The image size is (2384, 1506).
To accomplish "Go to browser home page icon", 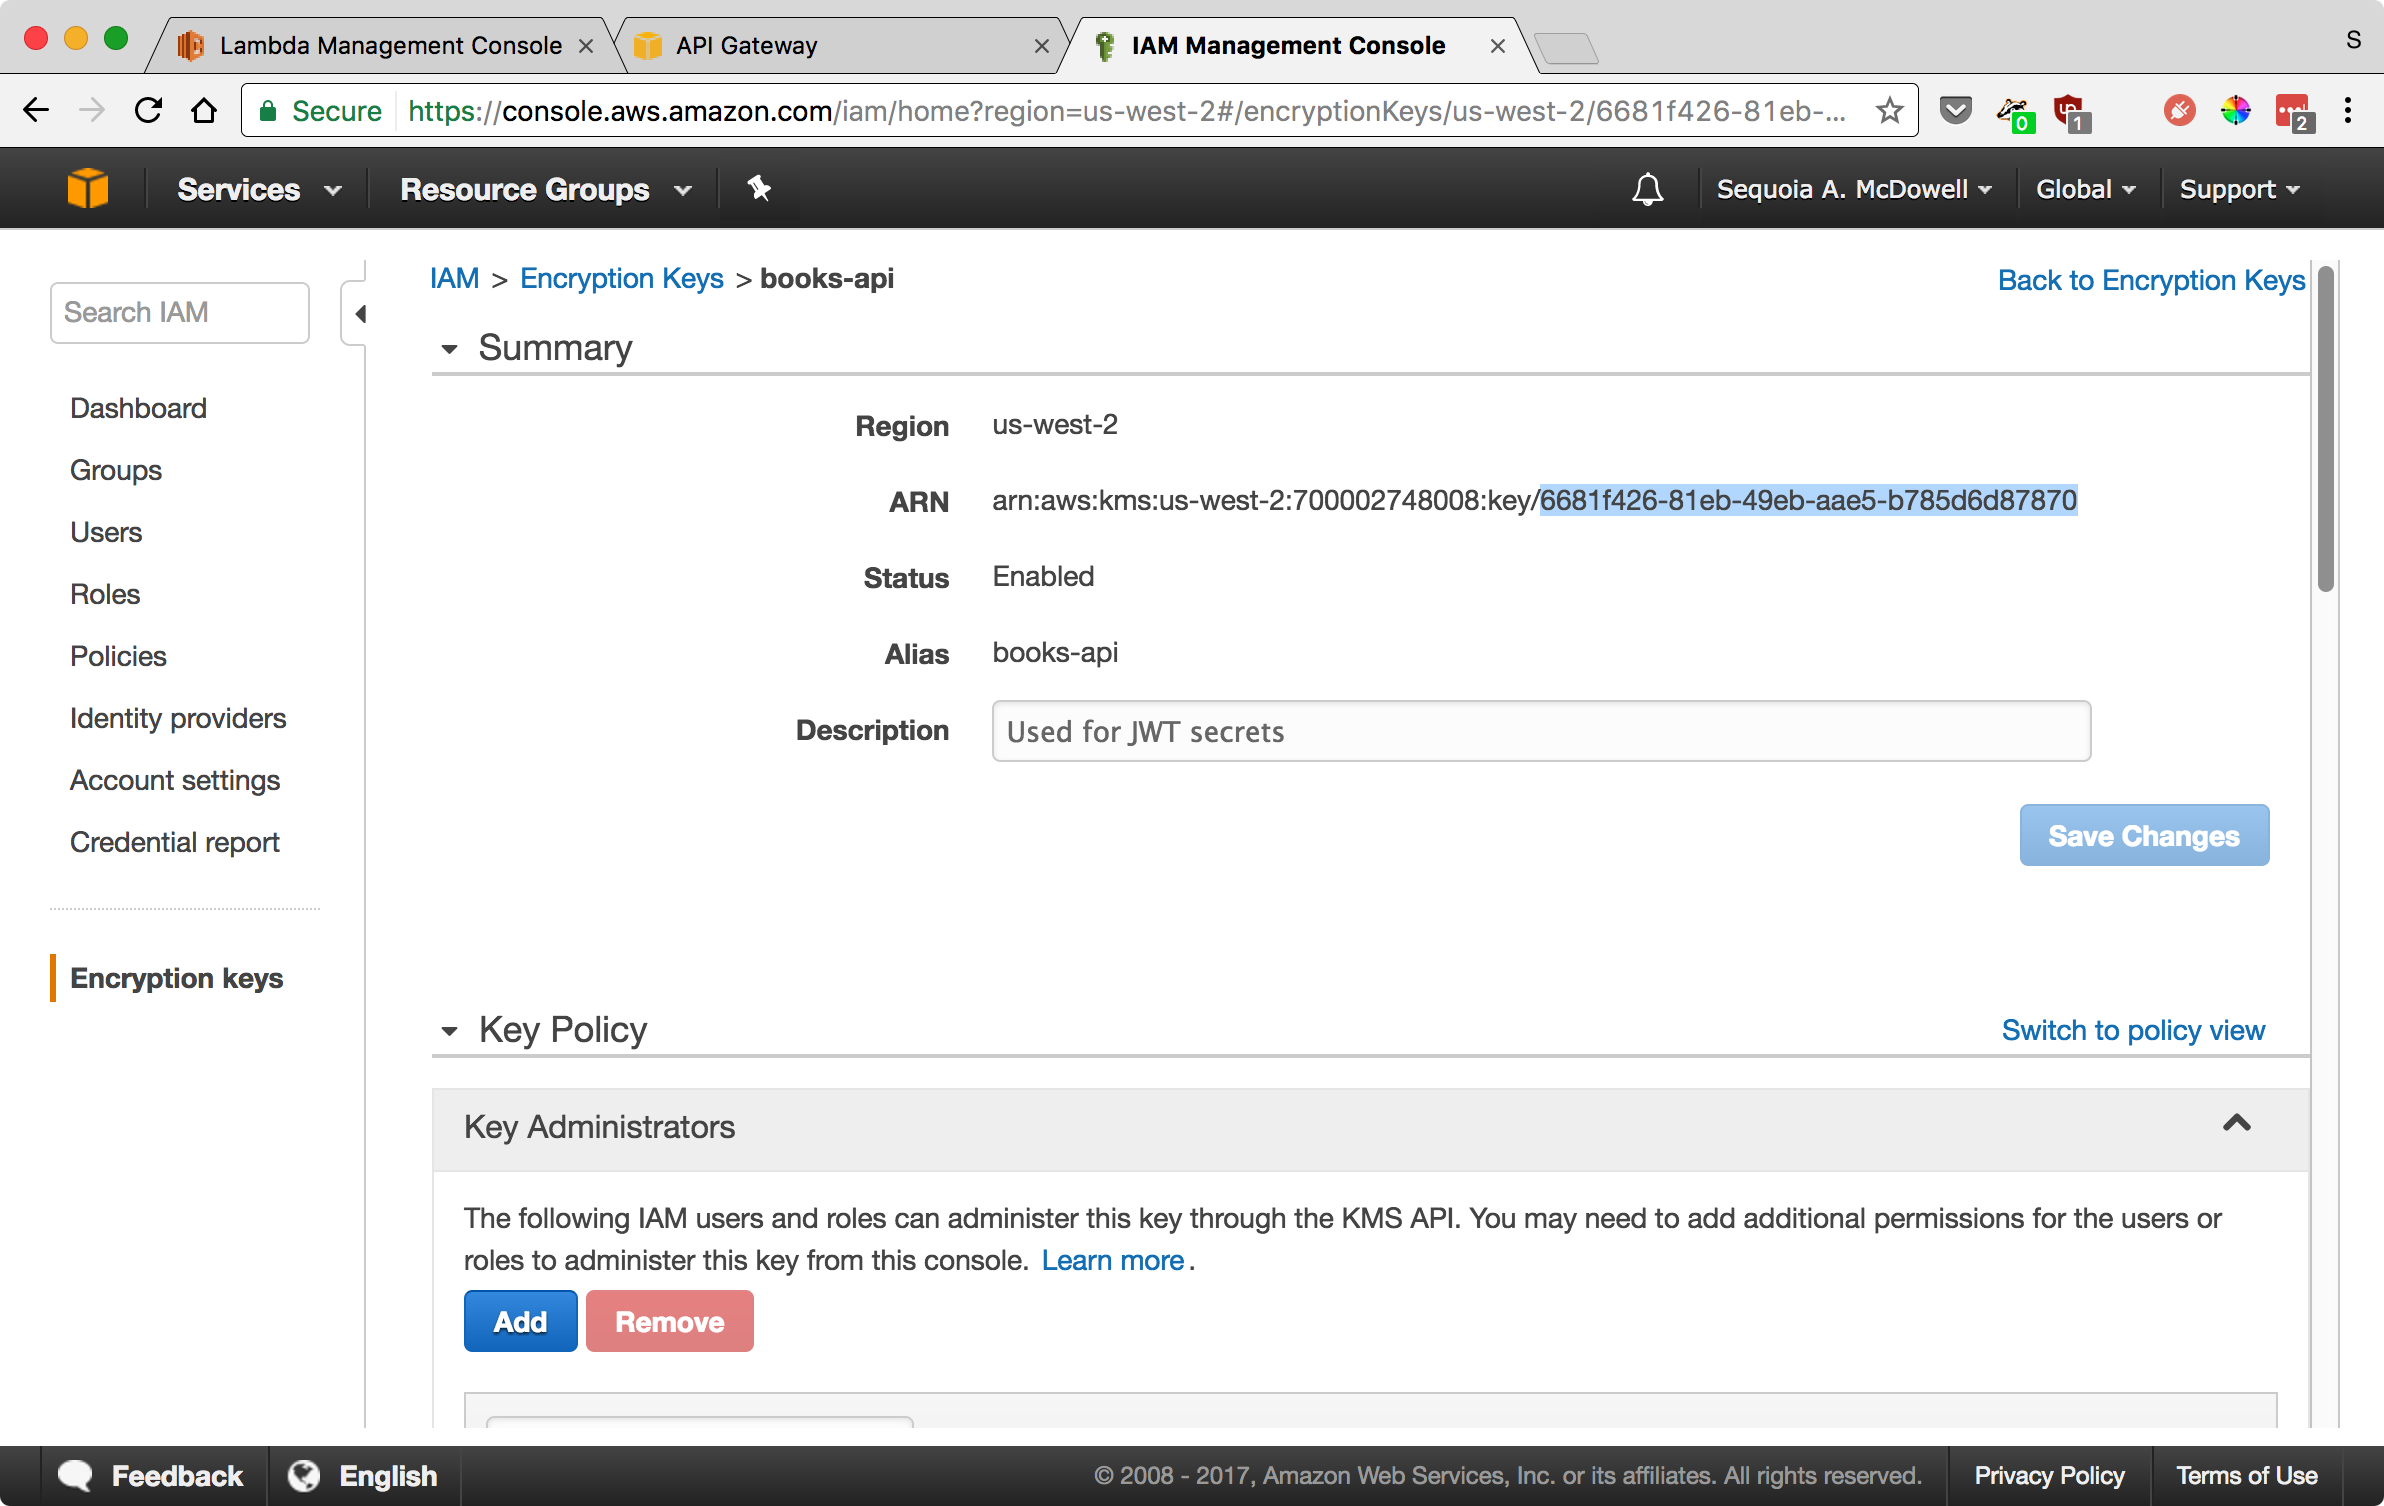I will point(204,110).
